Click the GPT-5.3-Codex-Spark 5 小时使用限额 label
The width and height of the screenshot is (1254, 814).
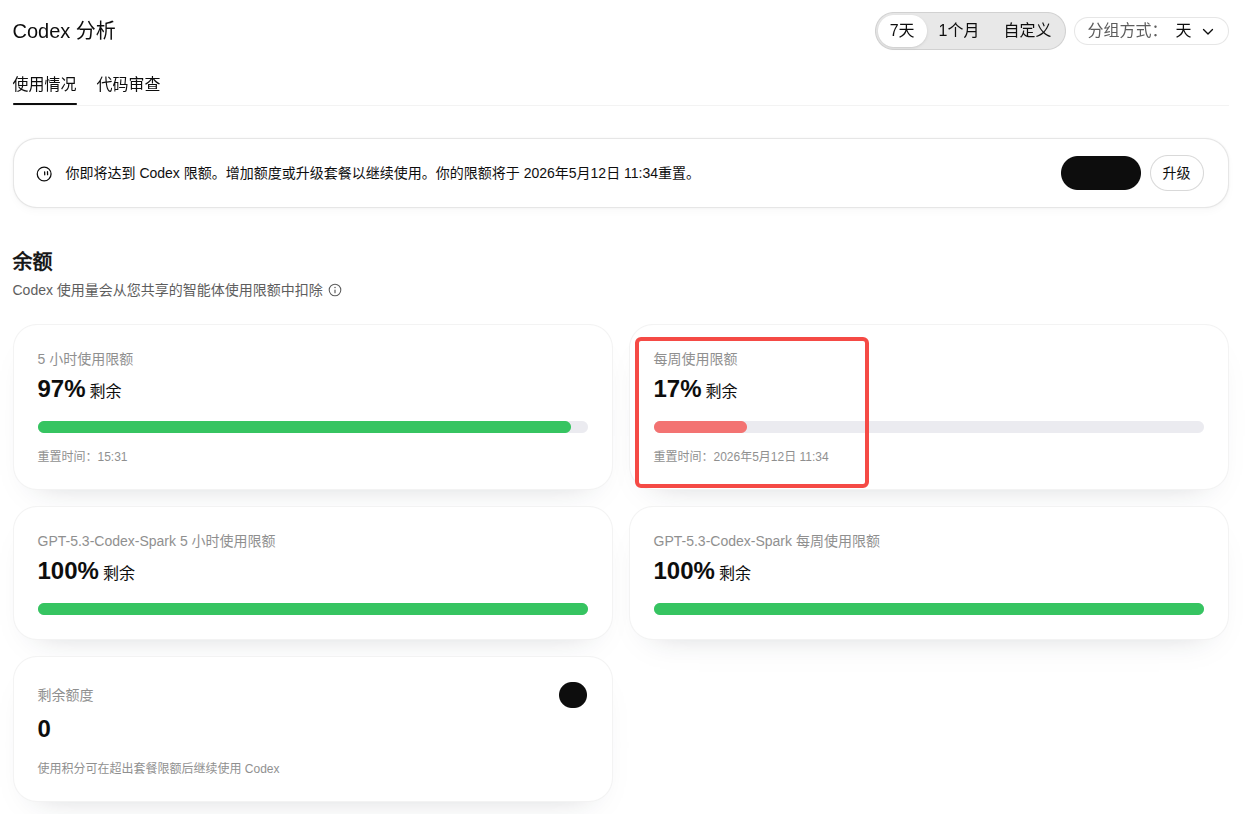coord(157,541)
